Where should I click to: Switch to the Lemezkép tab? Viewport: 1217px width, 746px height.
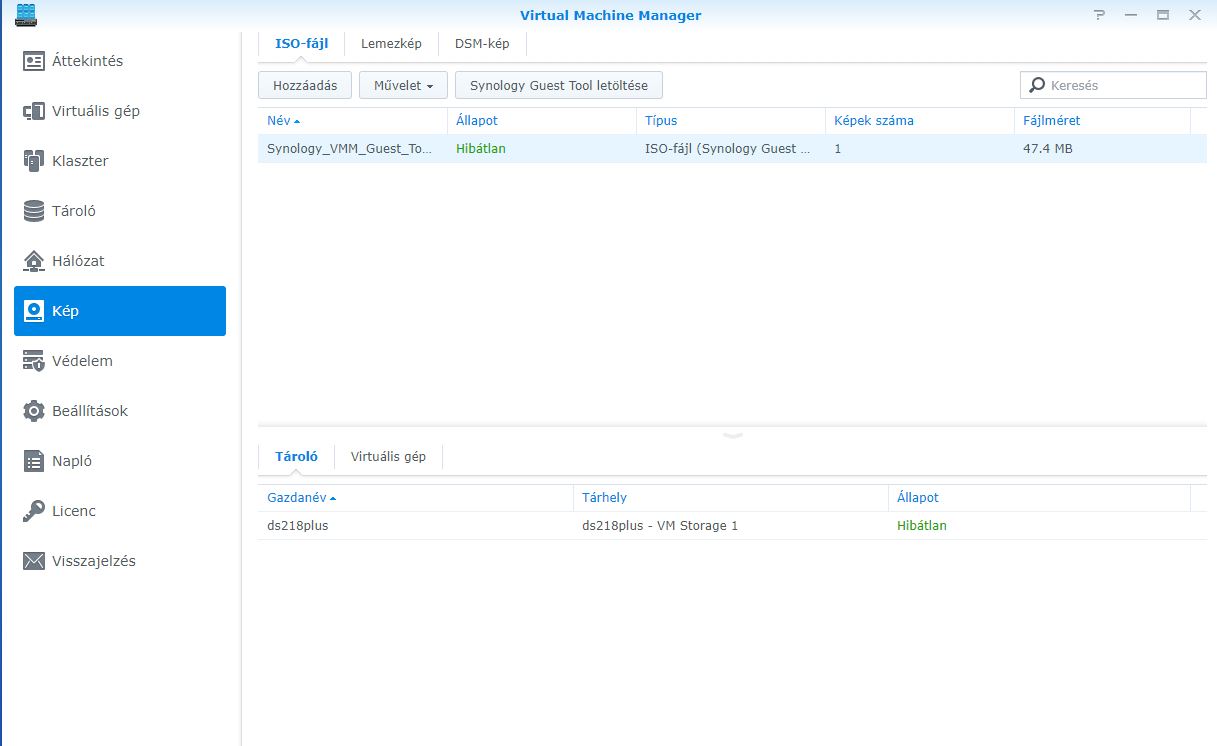click(x=391, y=44)
